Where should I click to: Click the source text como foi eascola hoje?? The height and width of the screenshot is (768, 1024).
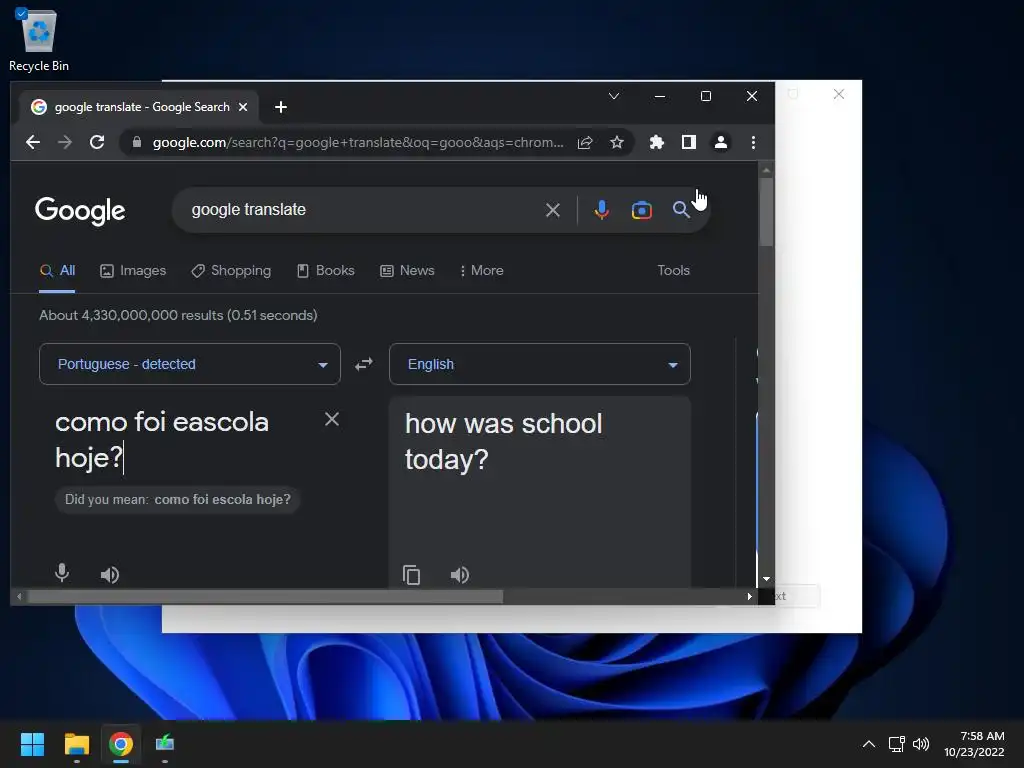point(162,440)
